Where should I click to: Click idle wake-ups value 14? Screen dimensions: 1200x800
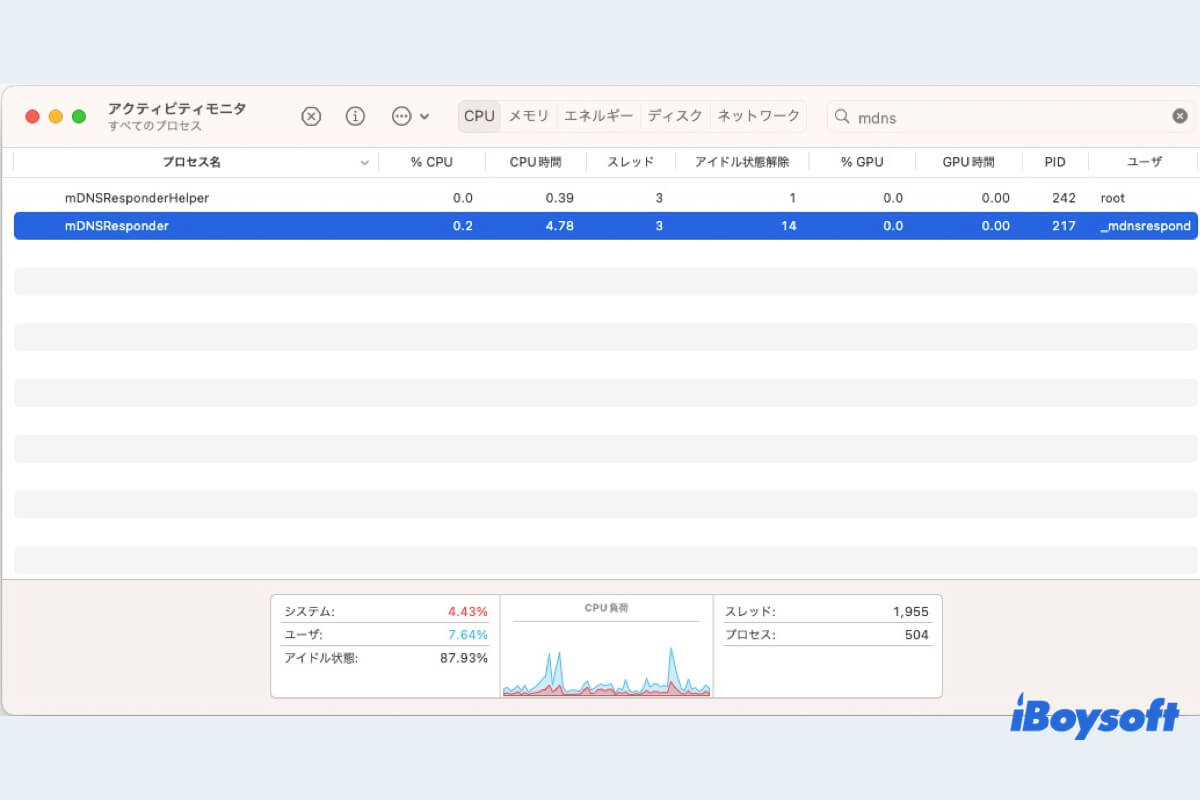coord(789,226)
